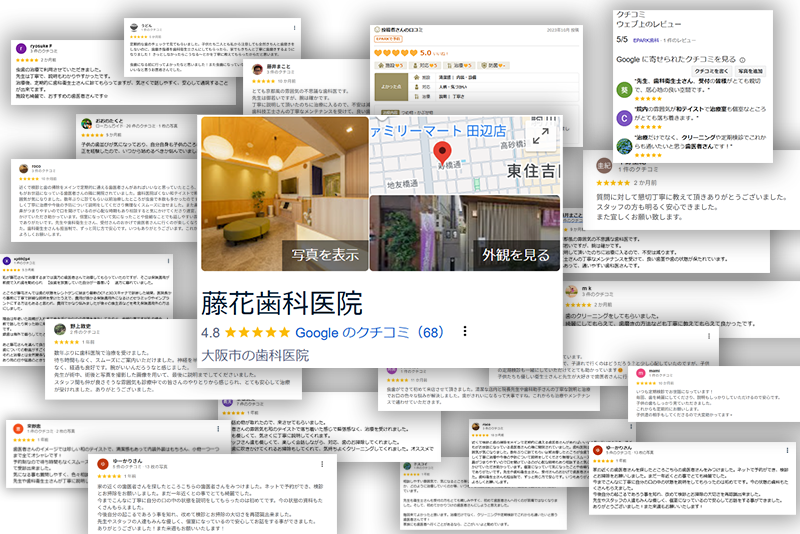
Task: Click 外観を見る on the street view photo
Action: click(x=516, y=255)
